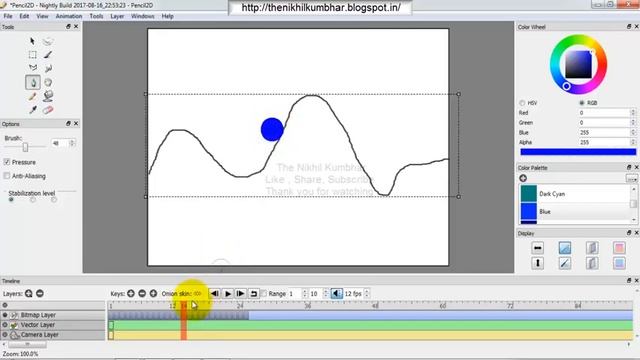Screen dimensions: 640x360
Task: Toggle the Range checkbox in timeline
Action: click(264, 293)
